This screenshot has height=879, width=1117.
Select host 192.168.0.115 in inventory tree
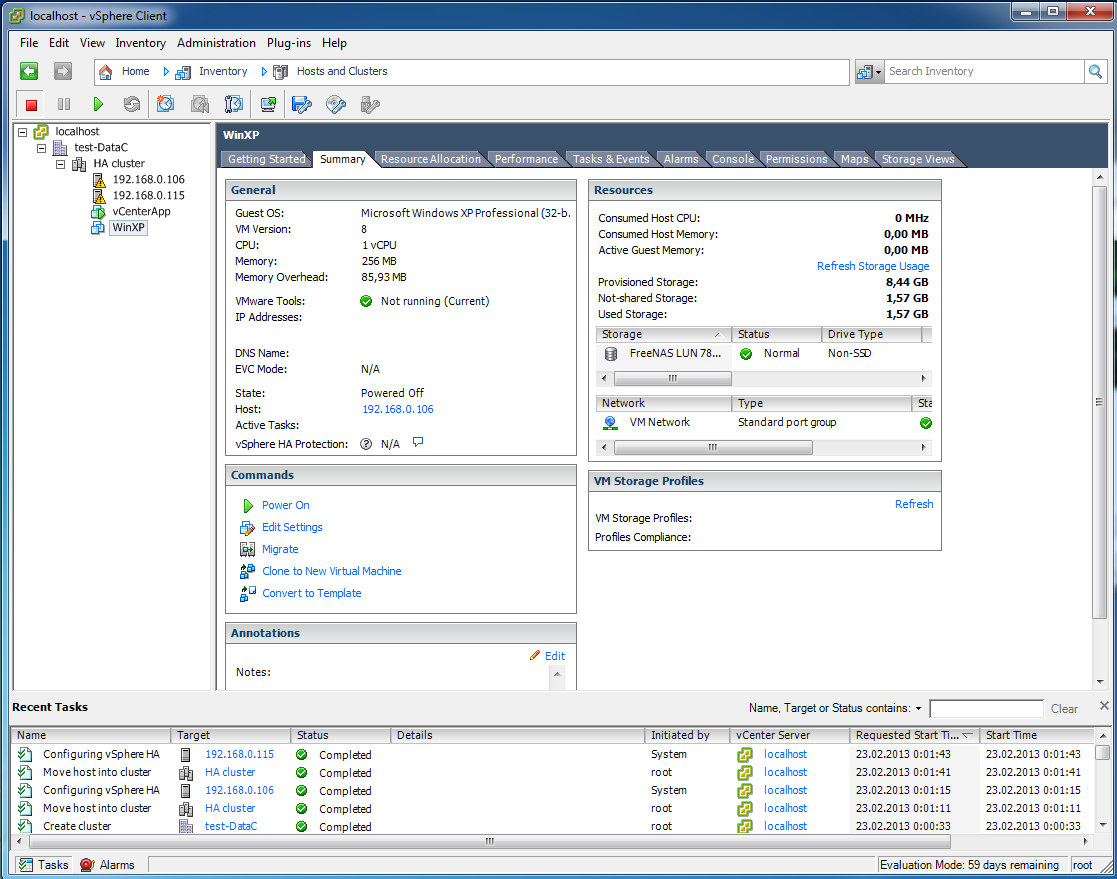pyautogui.click(x=148, y=195)
